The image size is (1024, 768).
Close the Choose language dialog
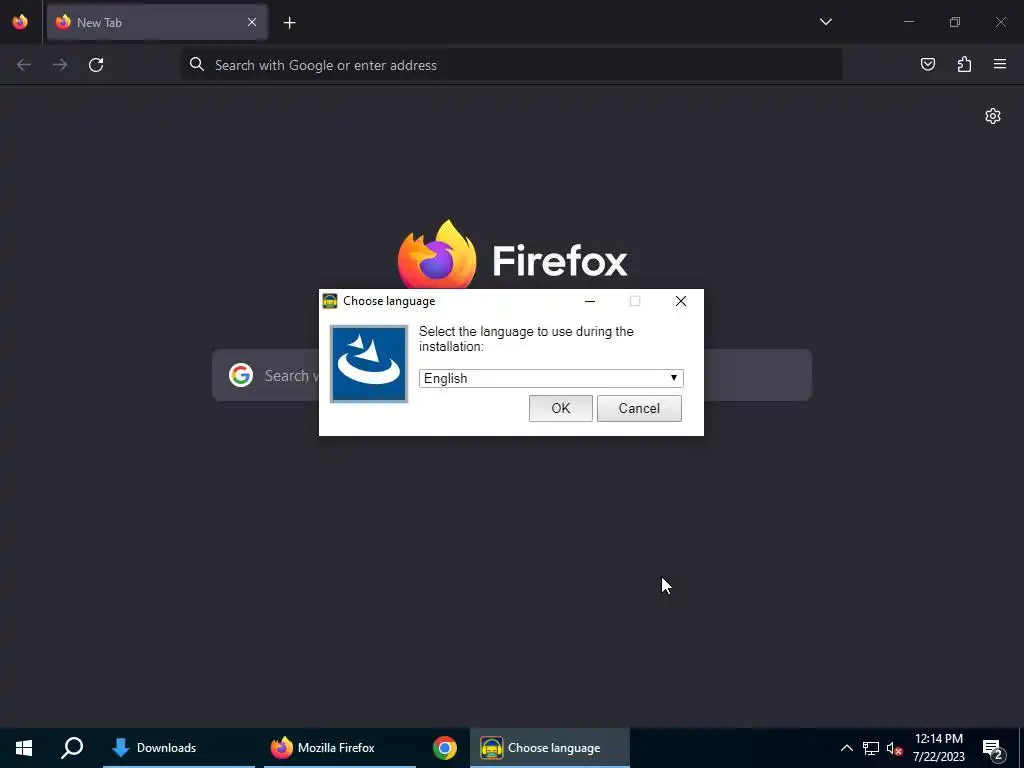[680, 301]
